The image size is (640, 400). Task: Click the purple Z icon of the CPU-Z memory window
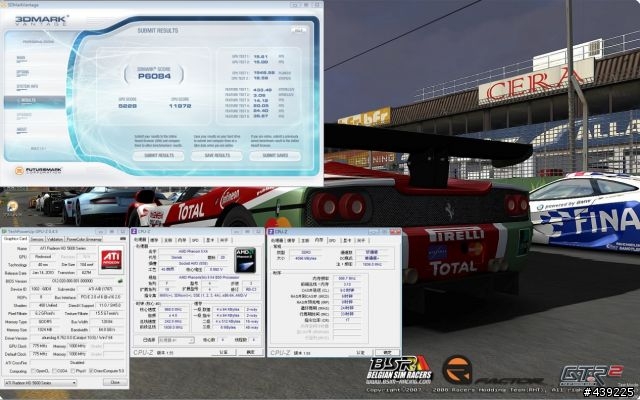[271, 231]
